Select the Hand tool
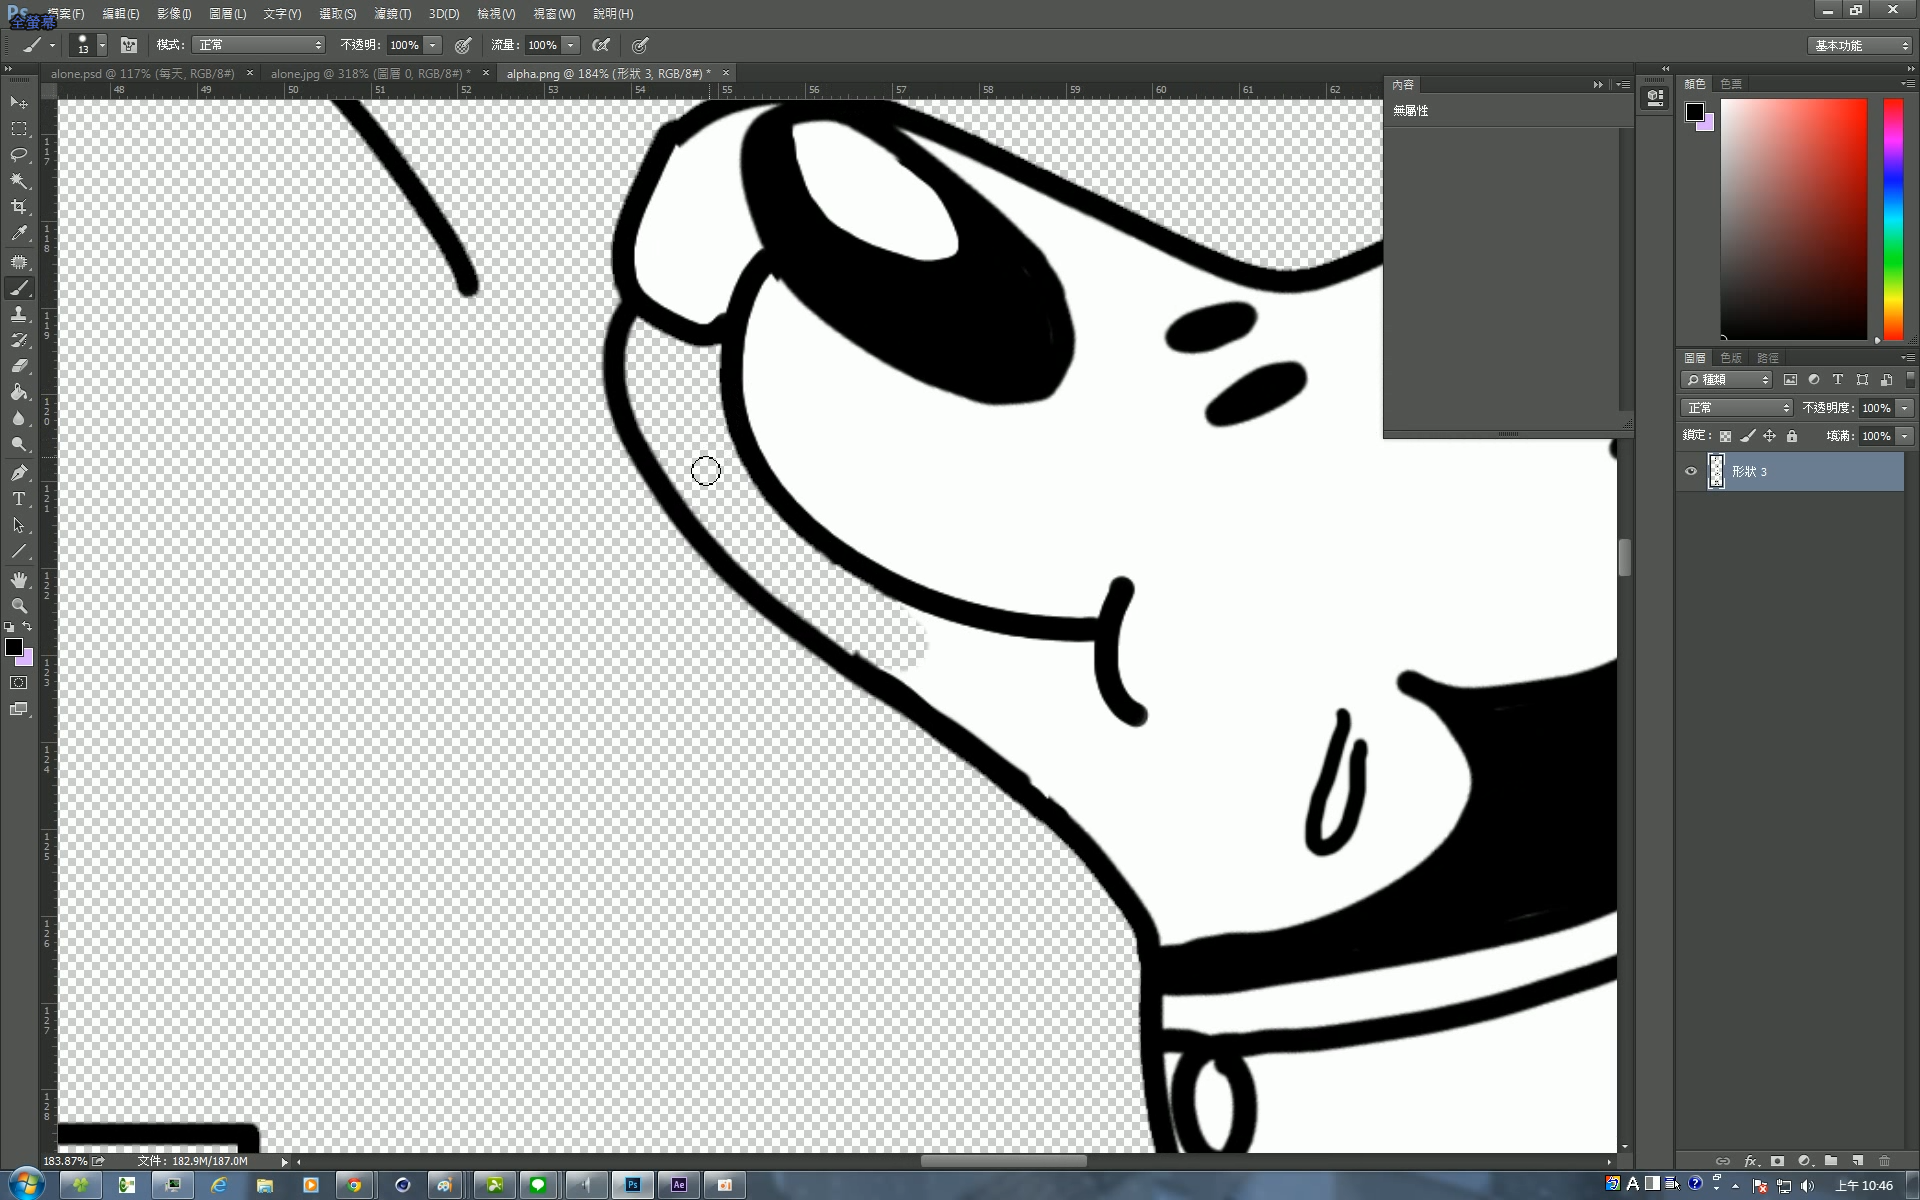Image resolution: width=1920 pixels, height=1200 pixels. [x=19, y=580]
